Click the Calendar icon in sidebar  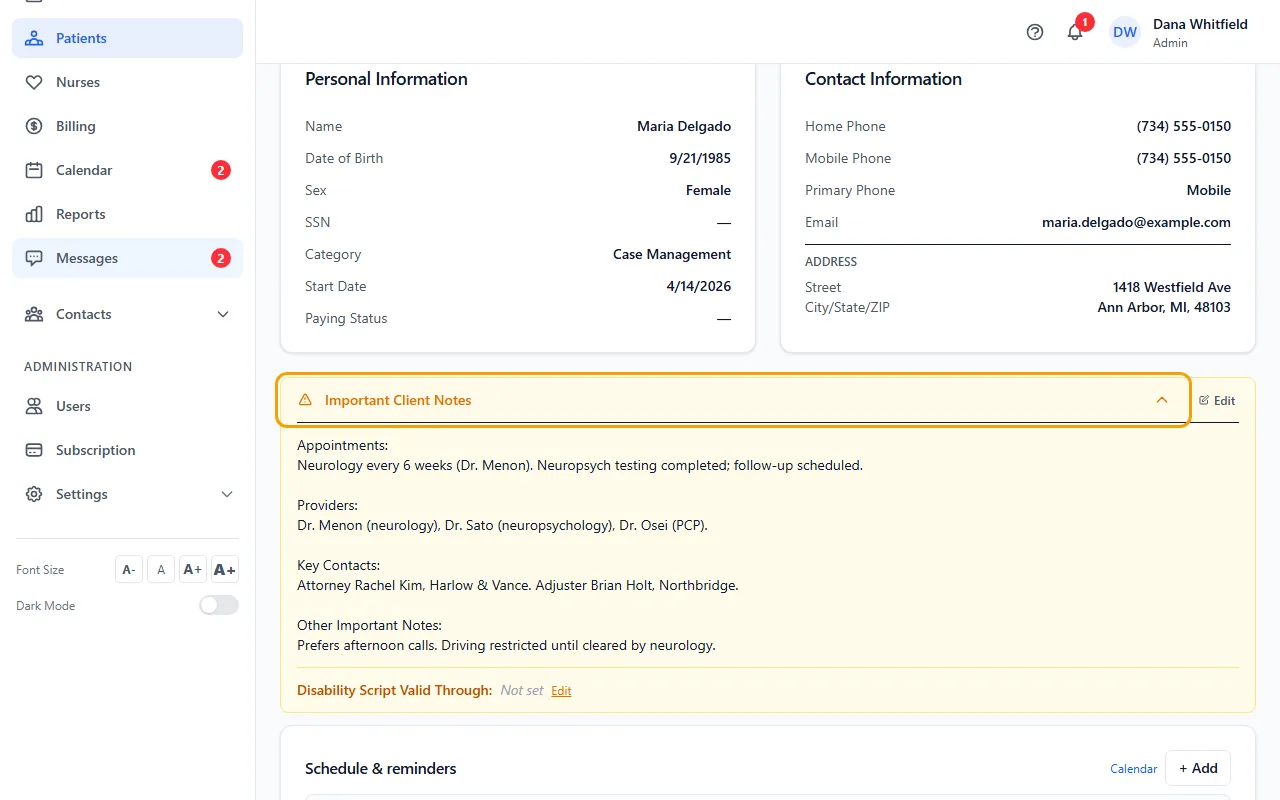[x=34, y=170]
